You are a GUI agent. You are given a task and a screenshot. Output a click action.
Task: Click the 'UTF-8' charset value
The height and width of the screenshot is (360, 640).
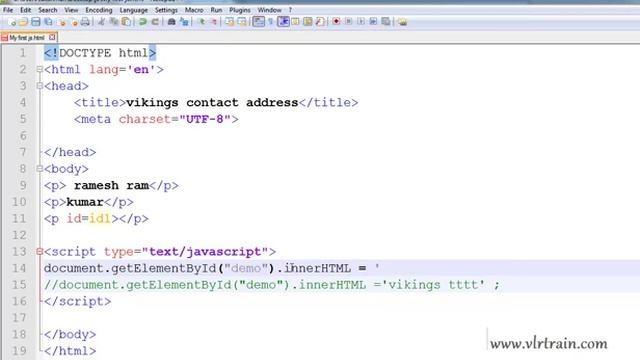coord(205,119)
